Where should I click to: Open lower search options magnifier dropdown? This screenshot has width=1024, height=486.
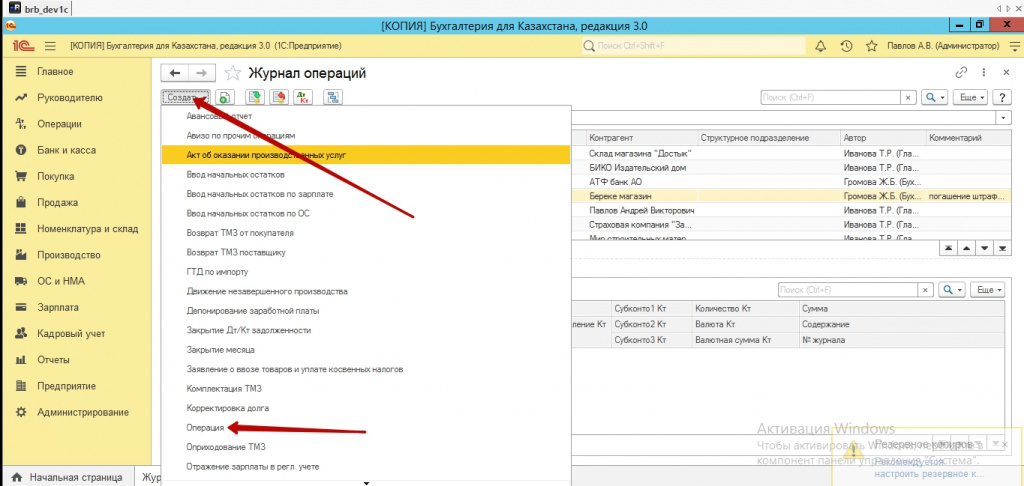952,289
